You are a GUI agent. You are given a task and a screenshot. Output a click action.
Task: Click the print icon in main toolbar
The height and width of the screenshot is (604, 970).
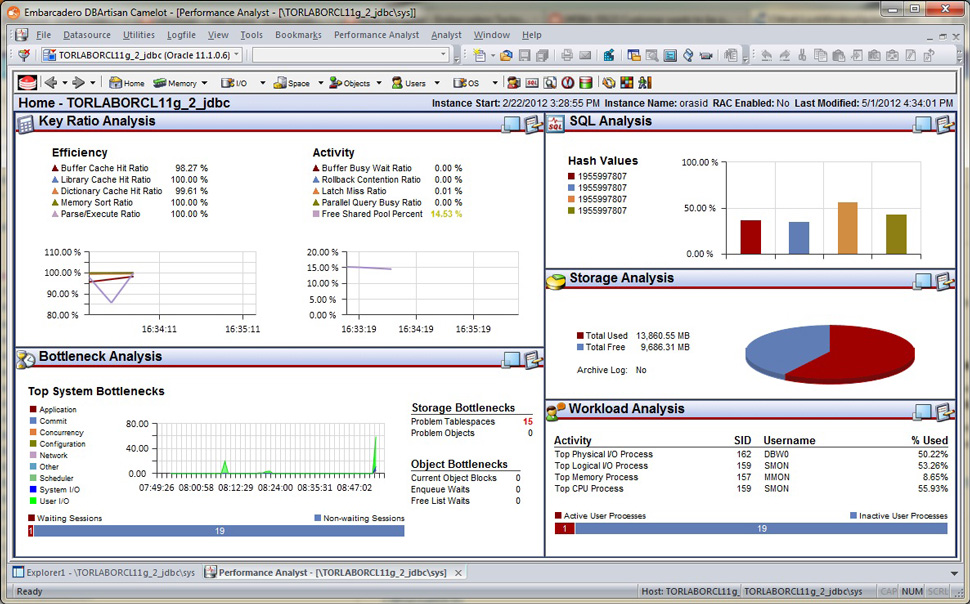pos(567,55)
